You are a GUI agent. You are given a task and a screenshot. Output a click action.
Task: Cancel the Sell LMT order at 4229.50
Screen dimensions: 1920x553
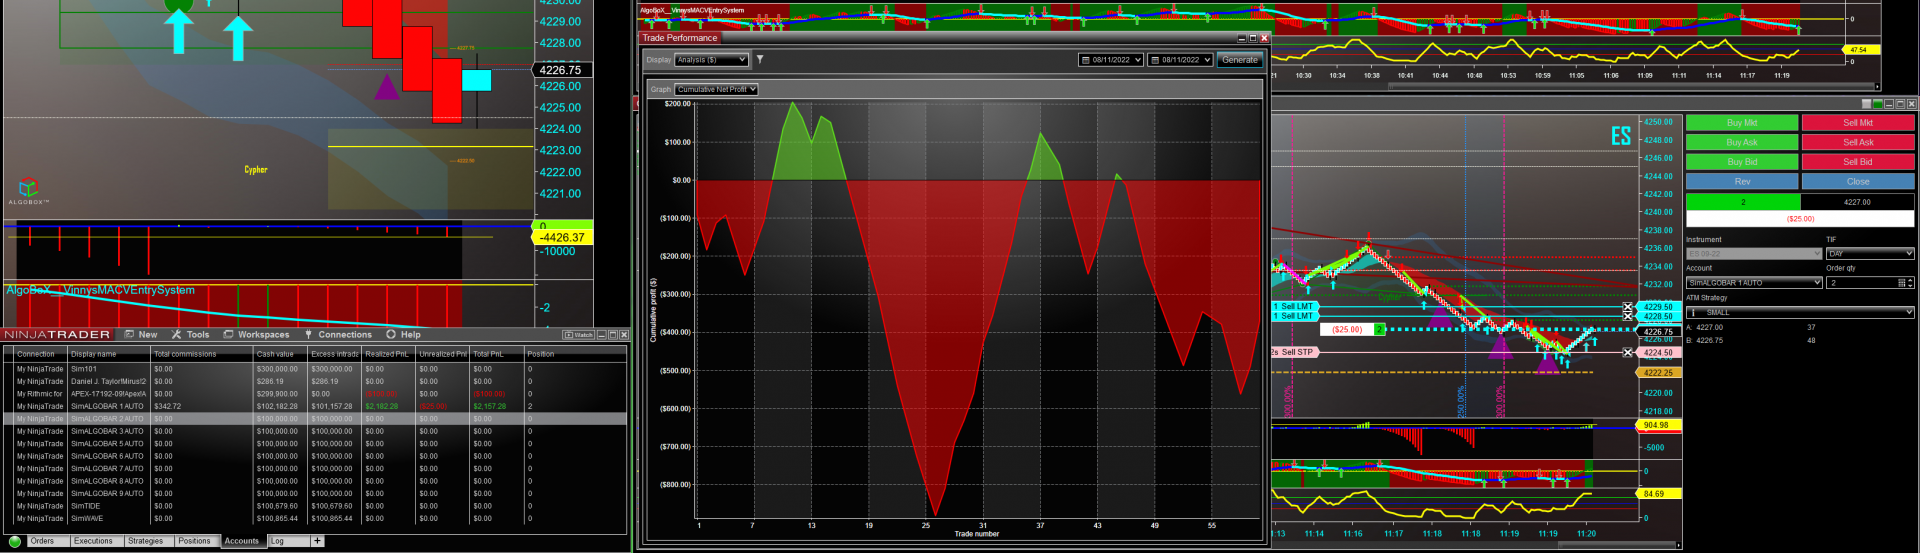pos(1627,307)
